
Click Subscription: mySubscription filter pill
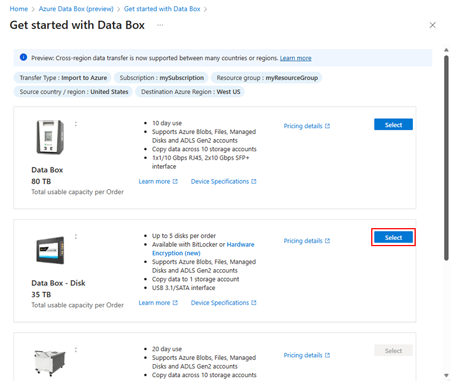point(161,78)
